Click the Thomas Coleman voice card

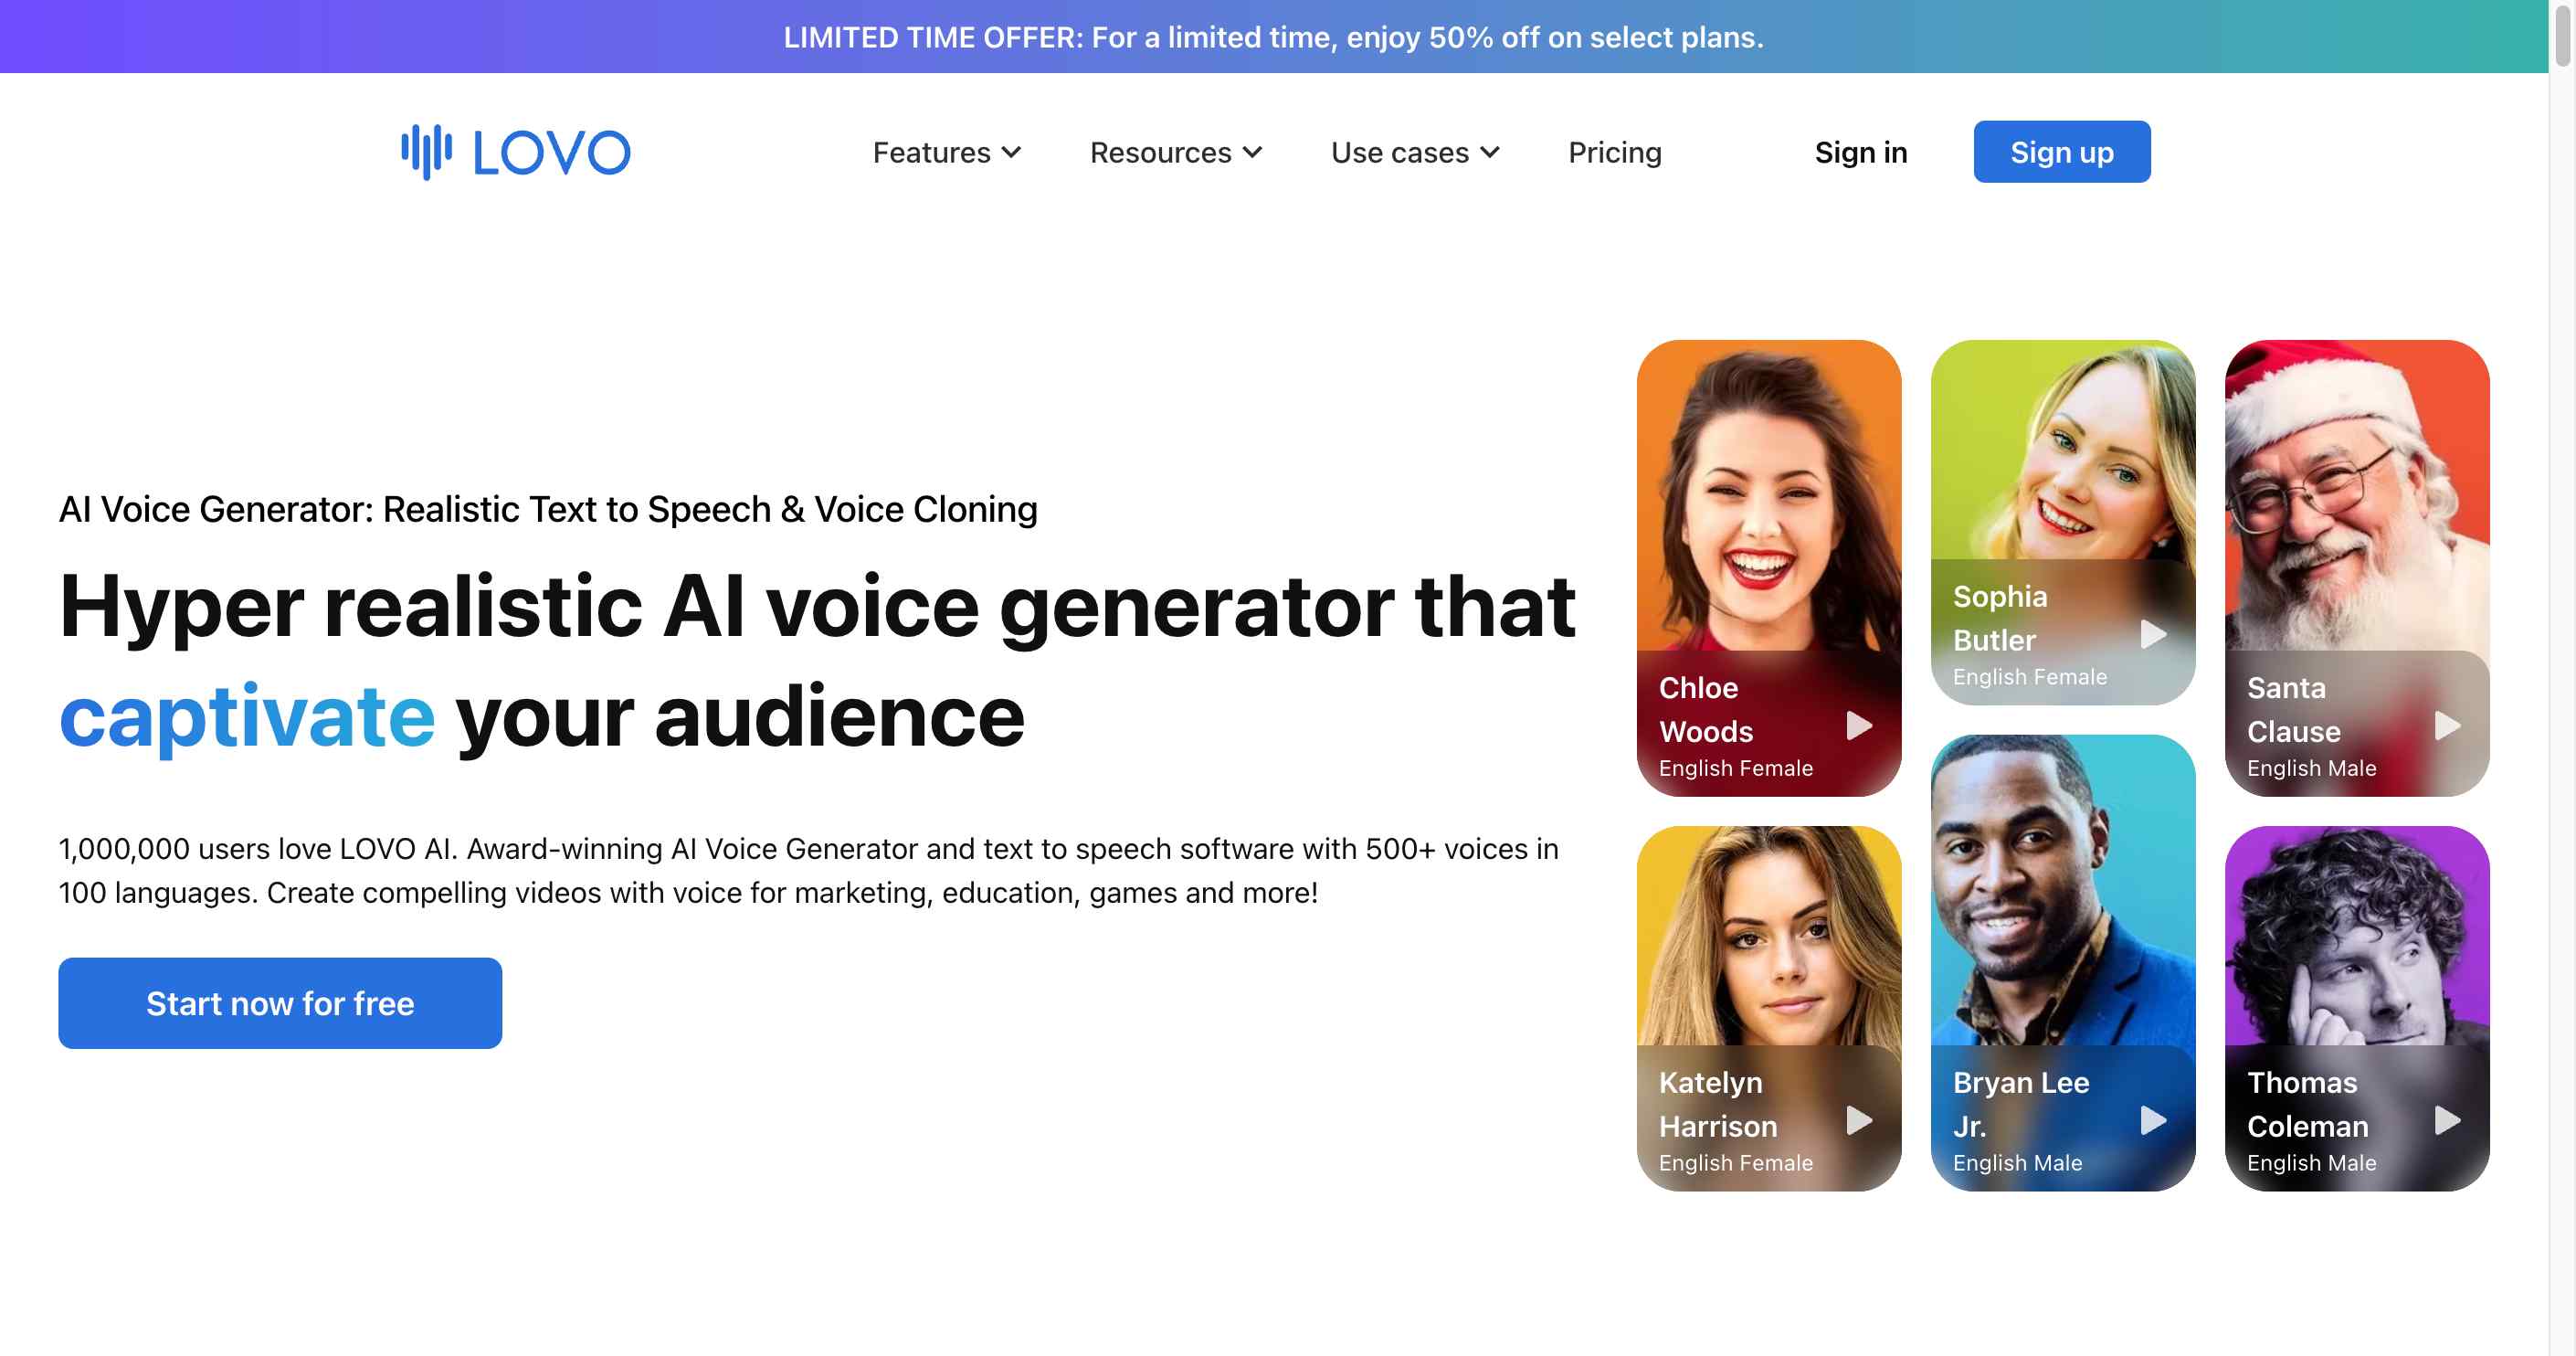(2357, 950)
